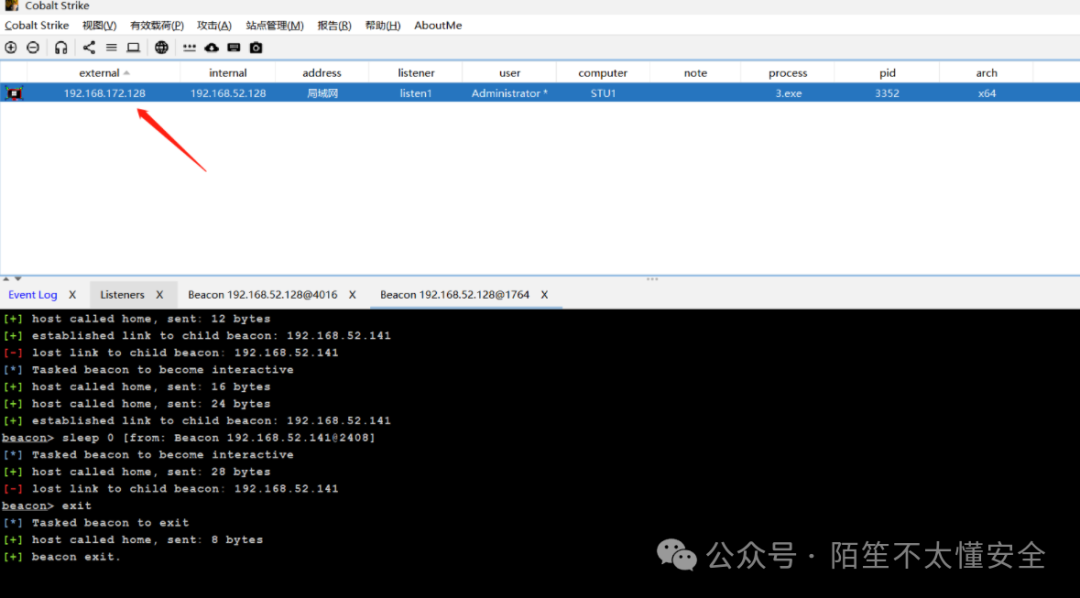
Task: Select the Administrator session row
Action: (x=510, y=92)
